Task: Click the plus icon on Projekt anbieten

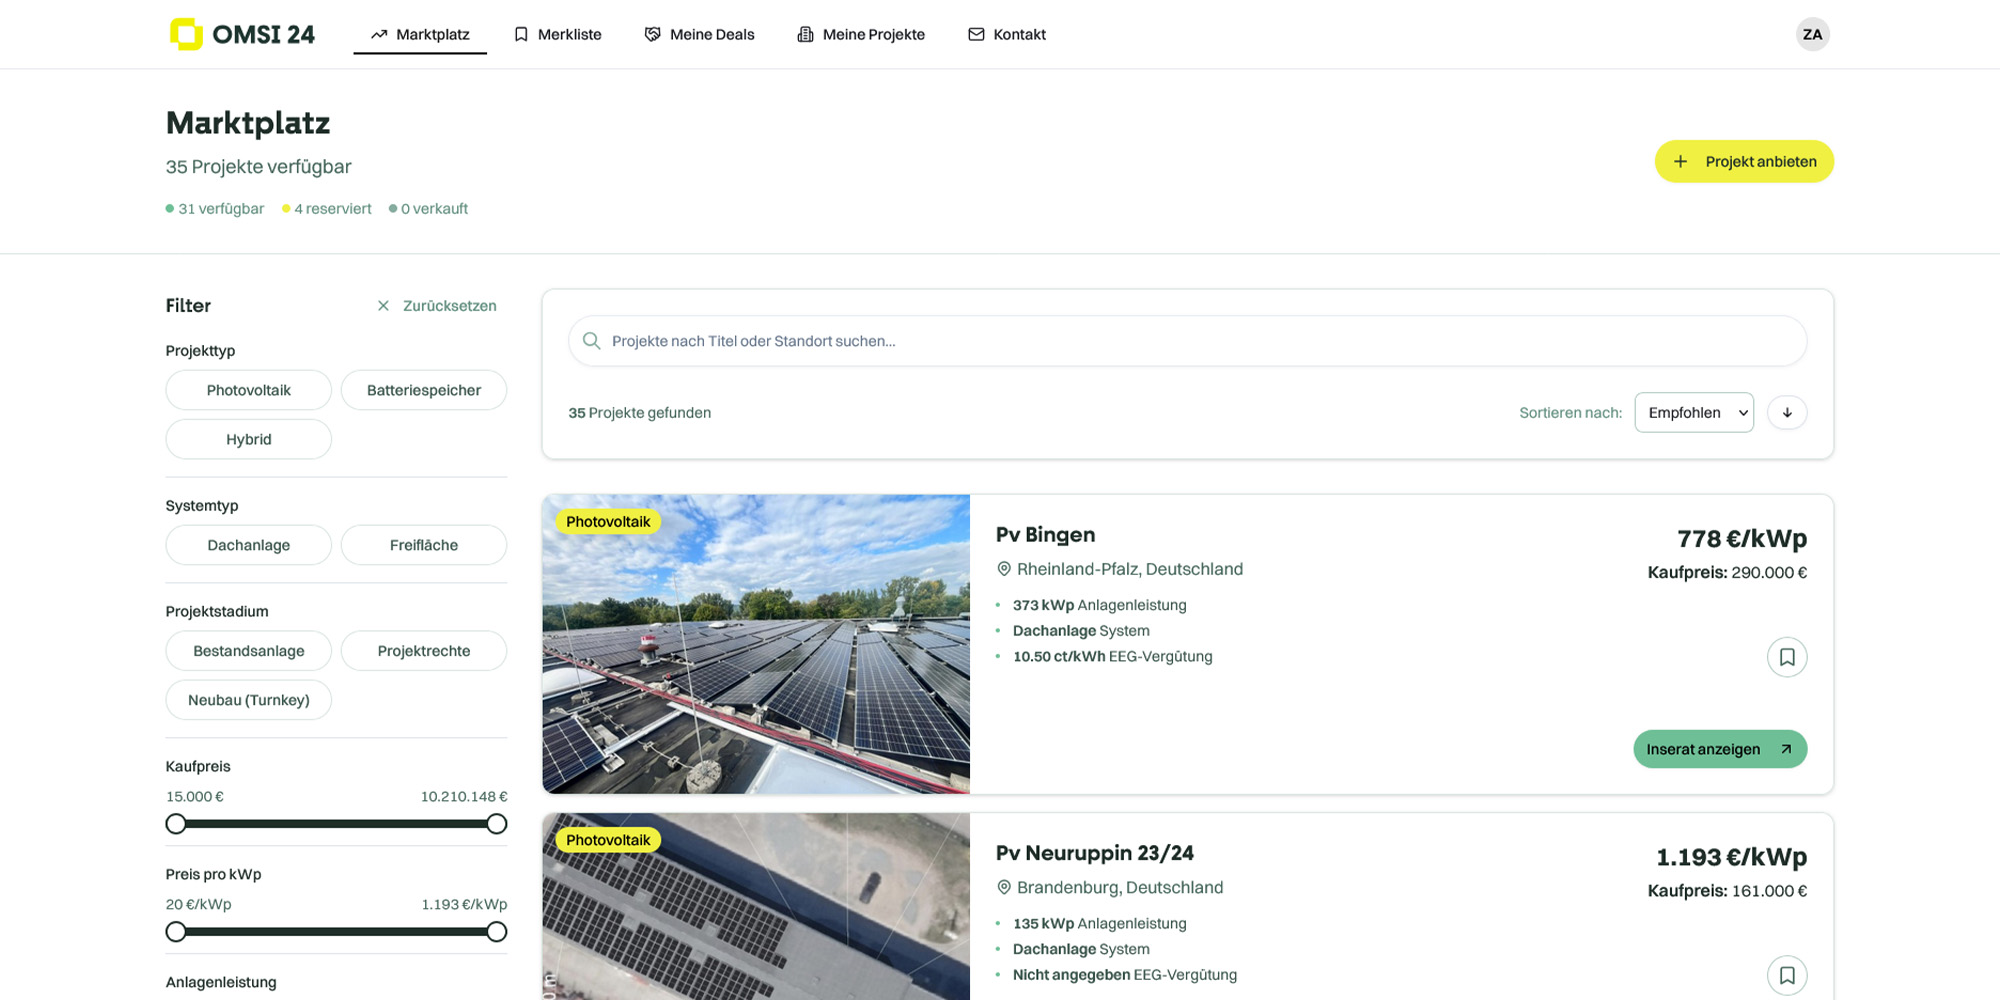Action: coord(1680,162)
